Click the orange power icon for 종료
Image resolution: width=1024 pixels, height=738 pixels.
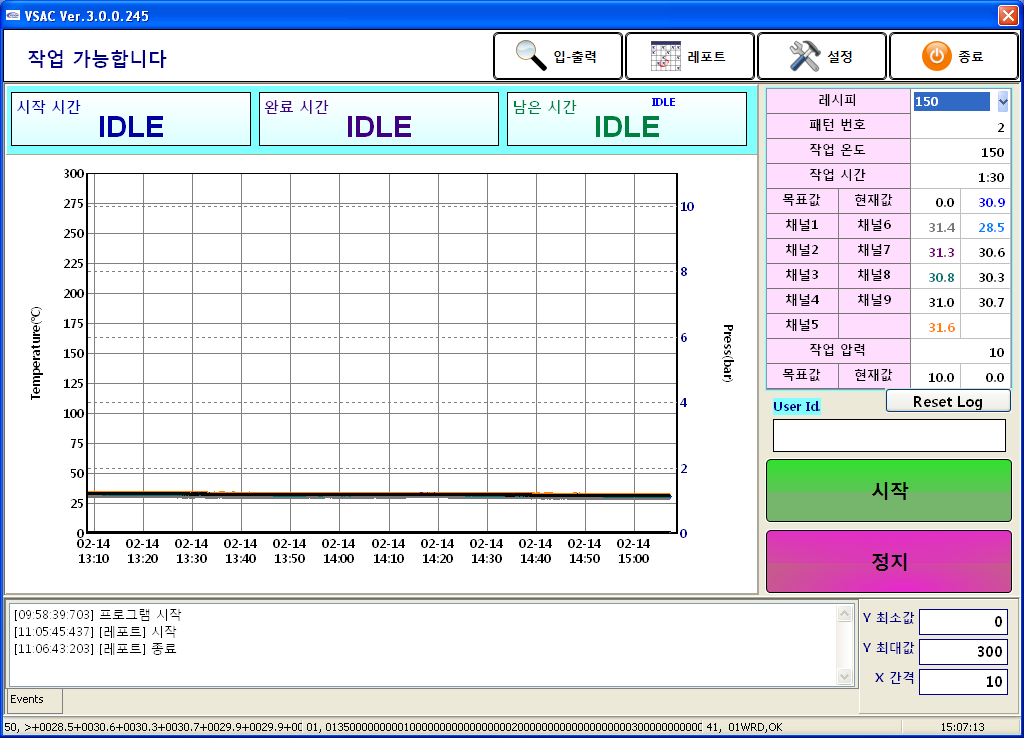pyautogui.click(x=936, y=56)
